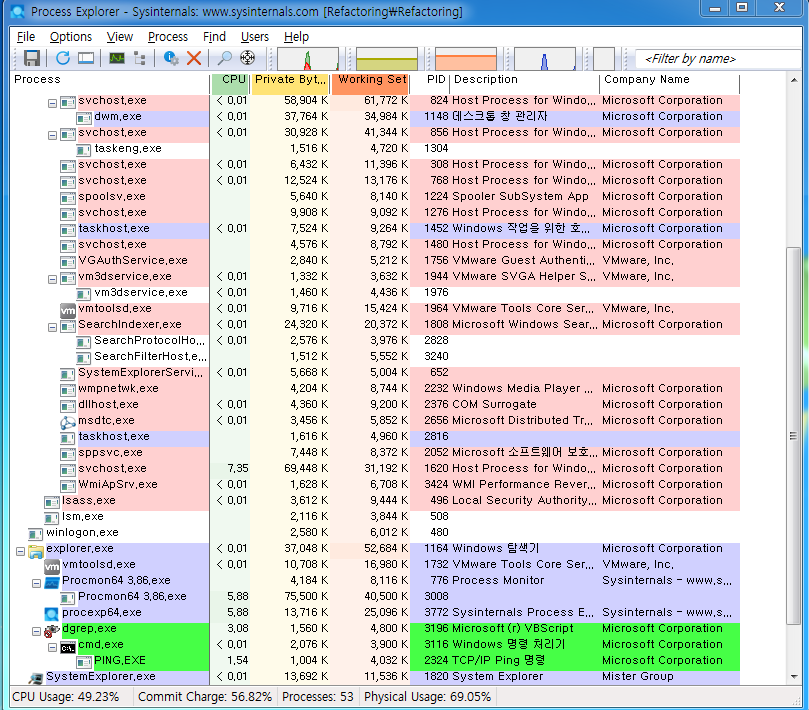Click the Save toolbar icon
The height and width of the screenshot is (710, 809).
tap(32, 58)
